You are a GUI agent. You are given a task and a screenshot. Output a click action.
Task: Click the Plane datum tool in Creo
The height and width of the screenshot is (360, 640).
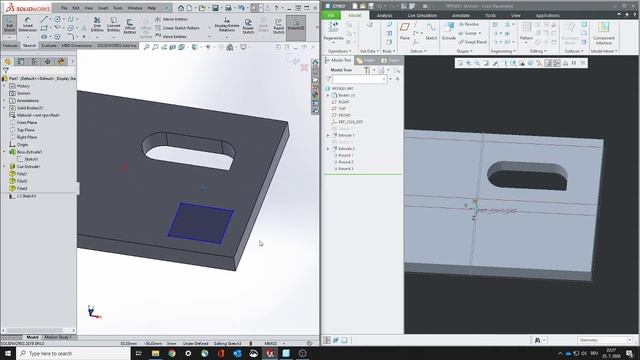point(404,31)
